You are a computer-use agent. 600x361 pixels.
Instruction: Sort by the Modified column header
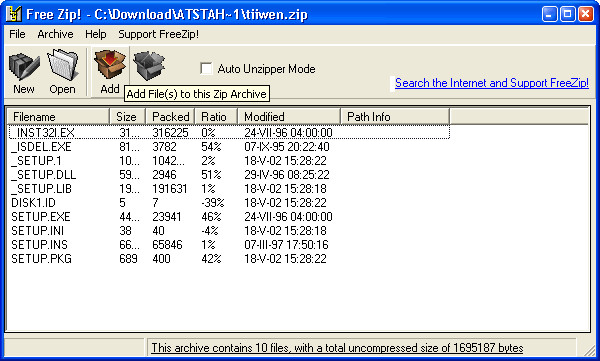pos(289,116)
